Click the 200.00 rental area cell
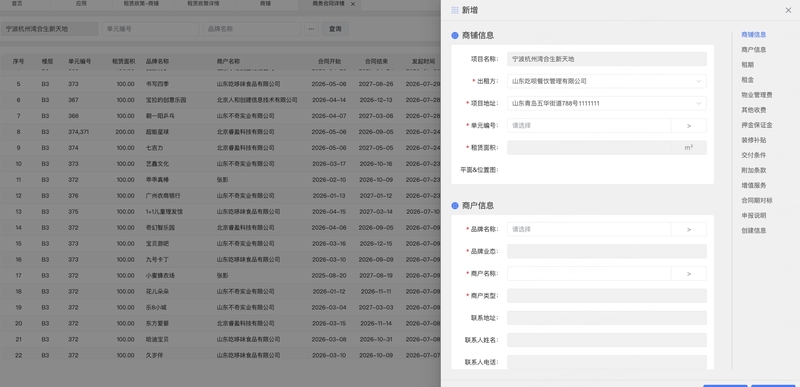The width and height of the screenshot is (800, 387). tap(125, 132)
